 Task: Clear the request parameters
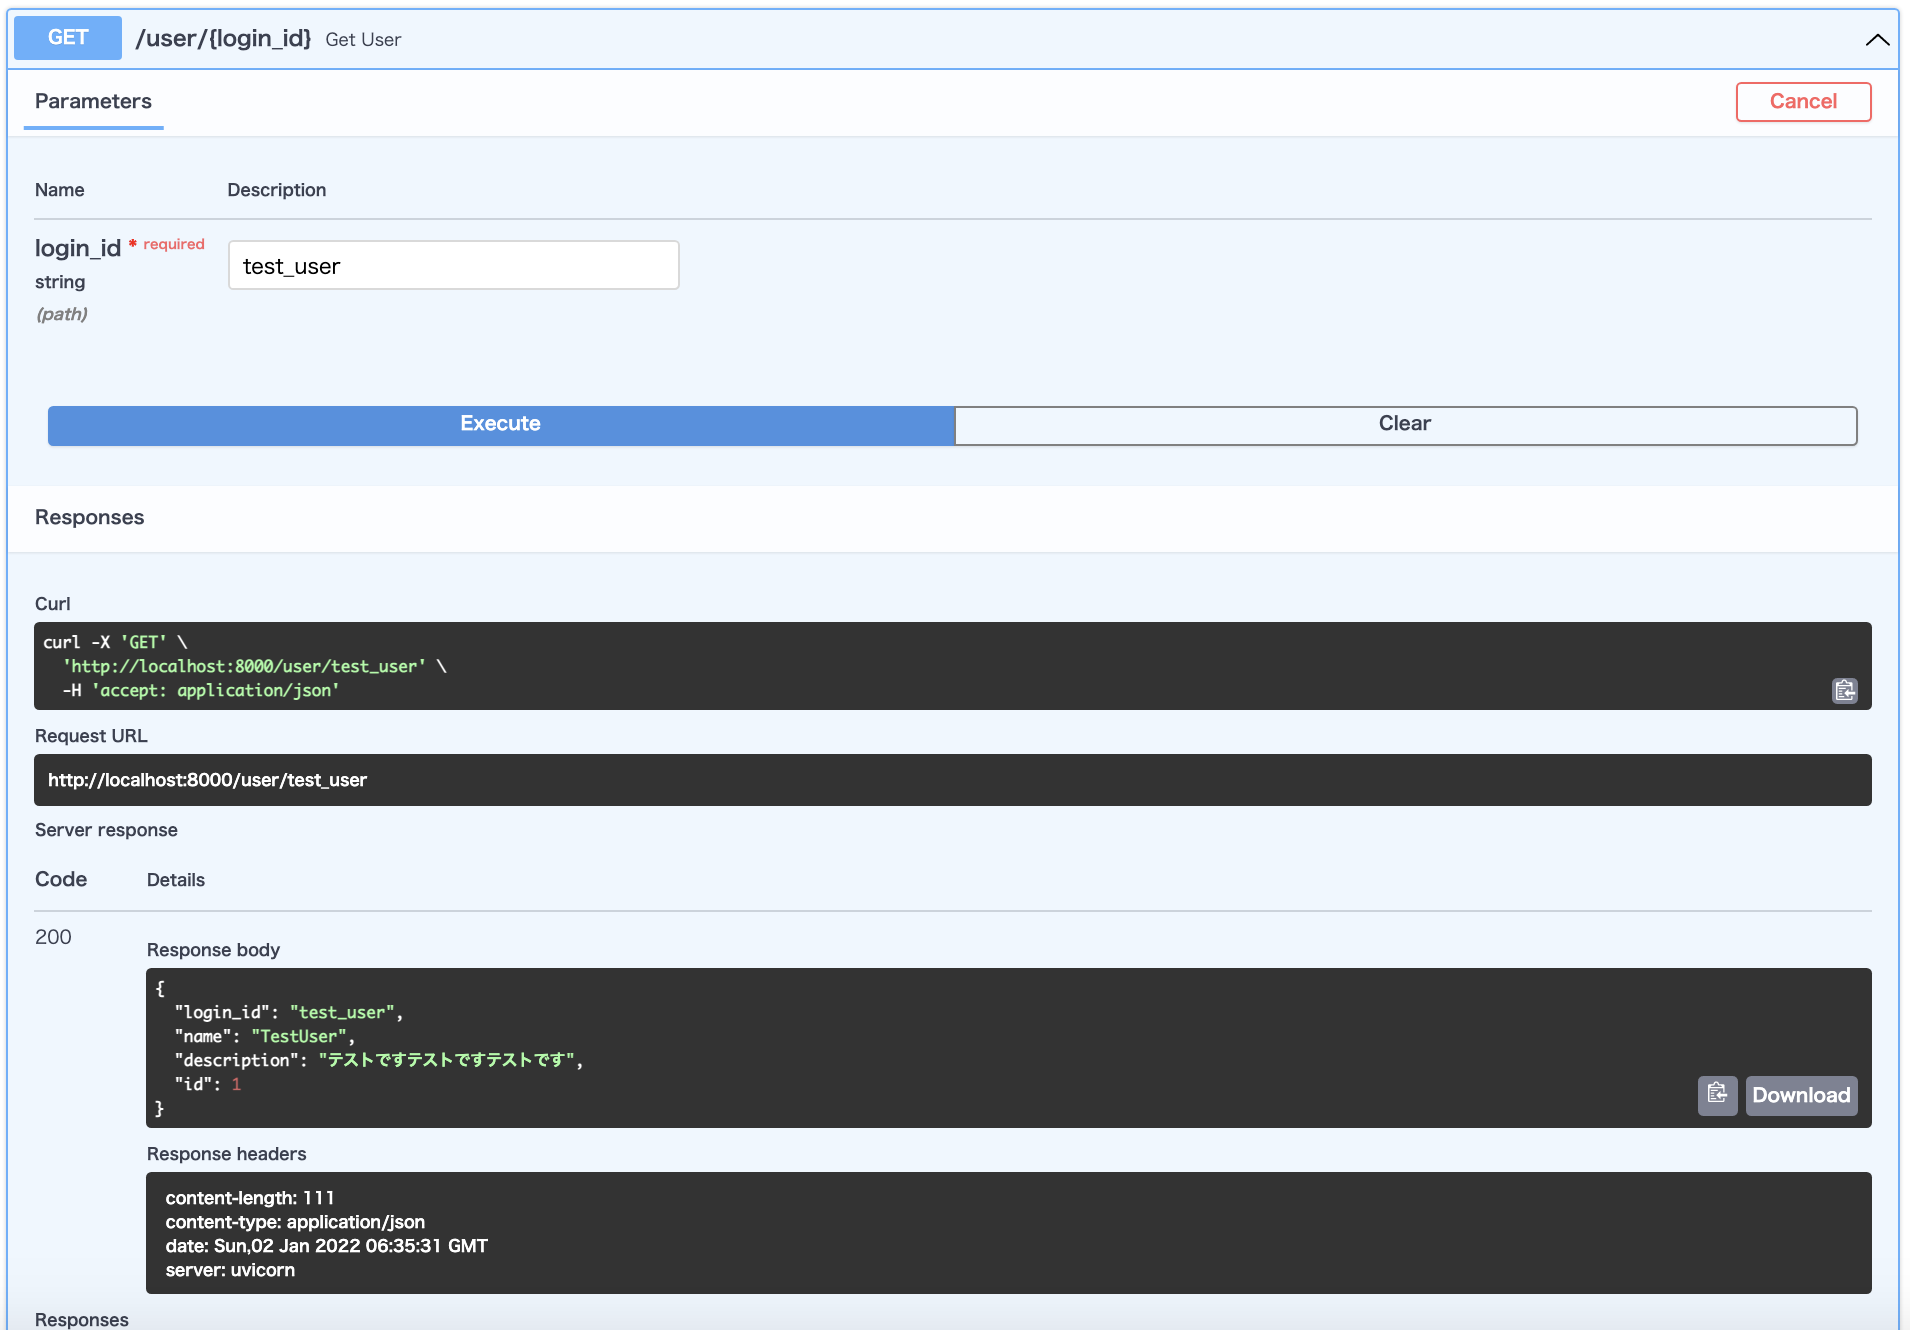pyautogui.click(x=1404, y=424)
